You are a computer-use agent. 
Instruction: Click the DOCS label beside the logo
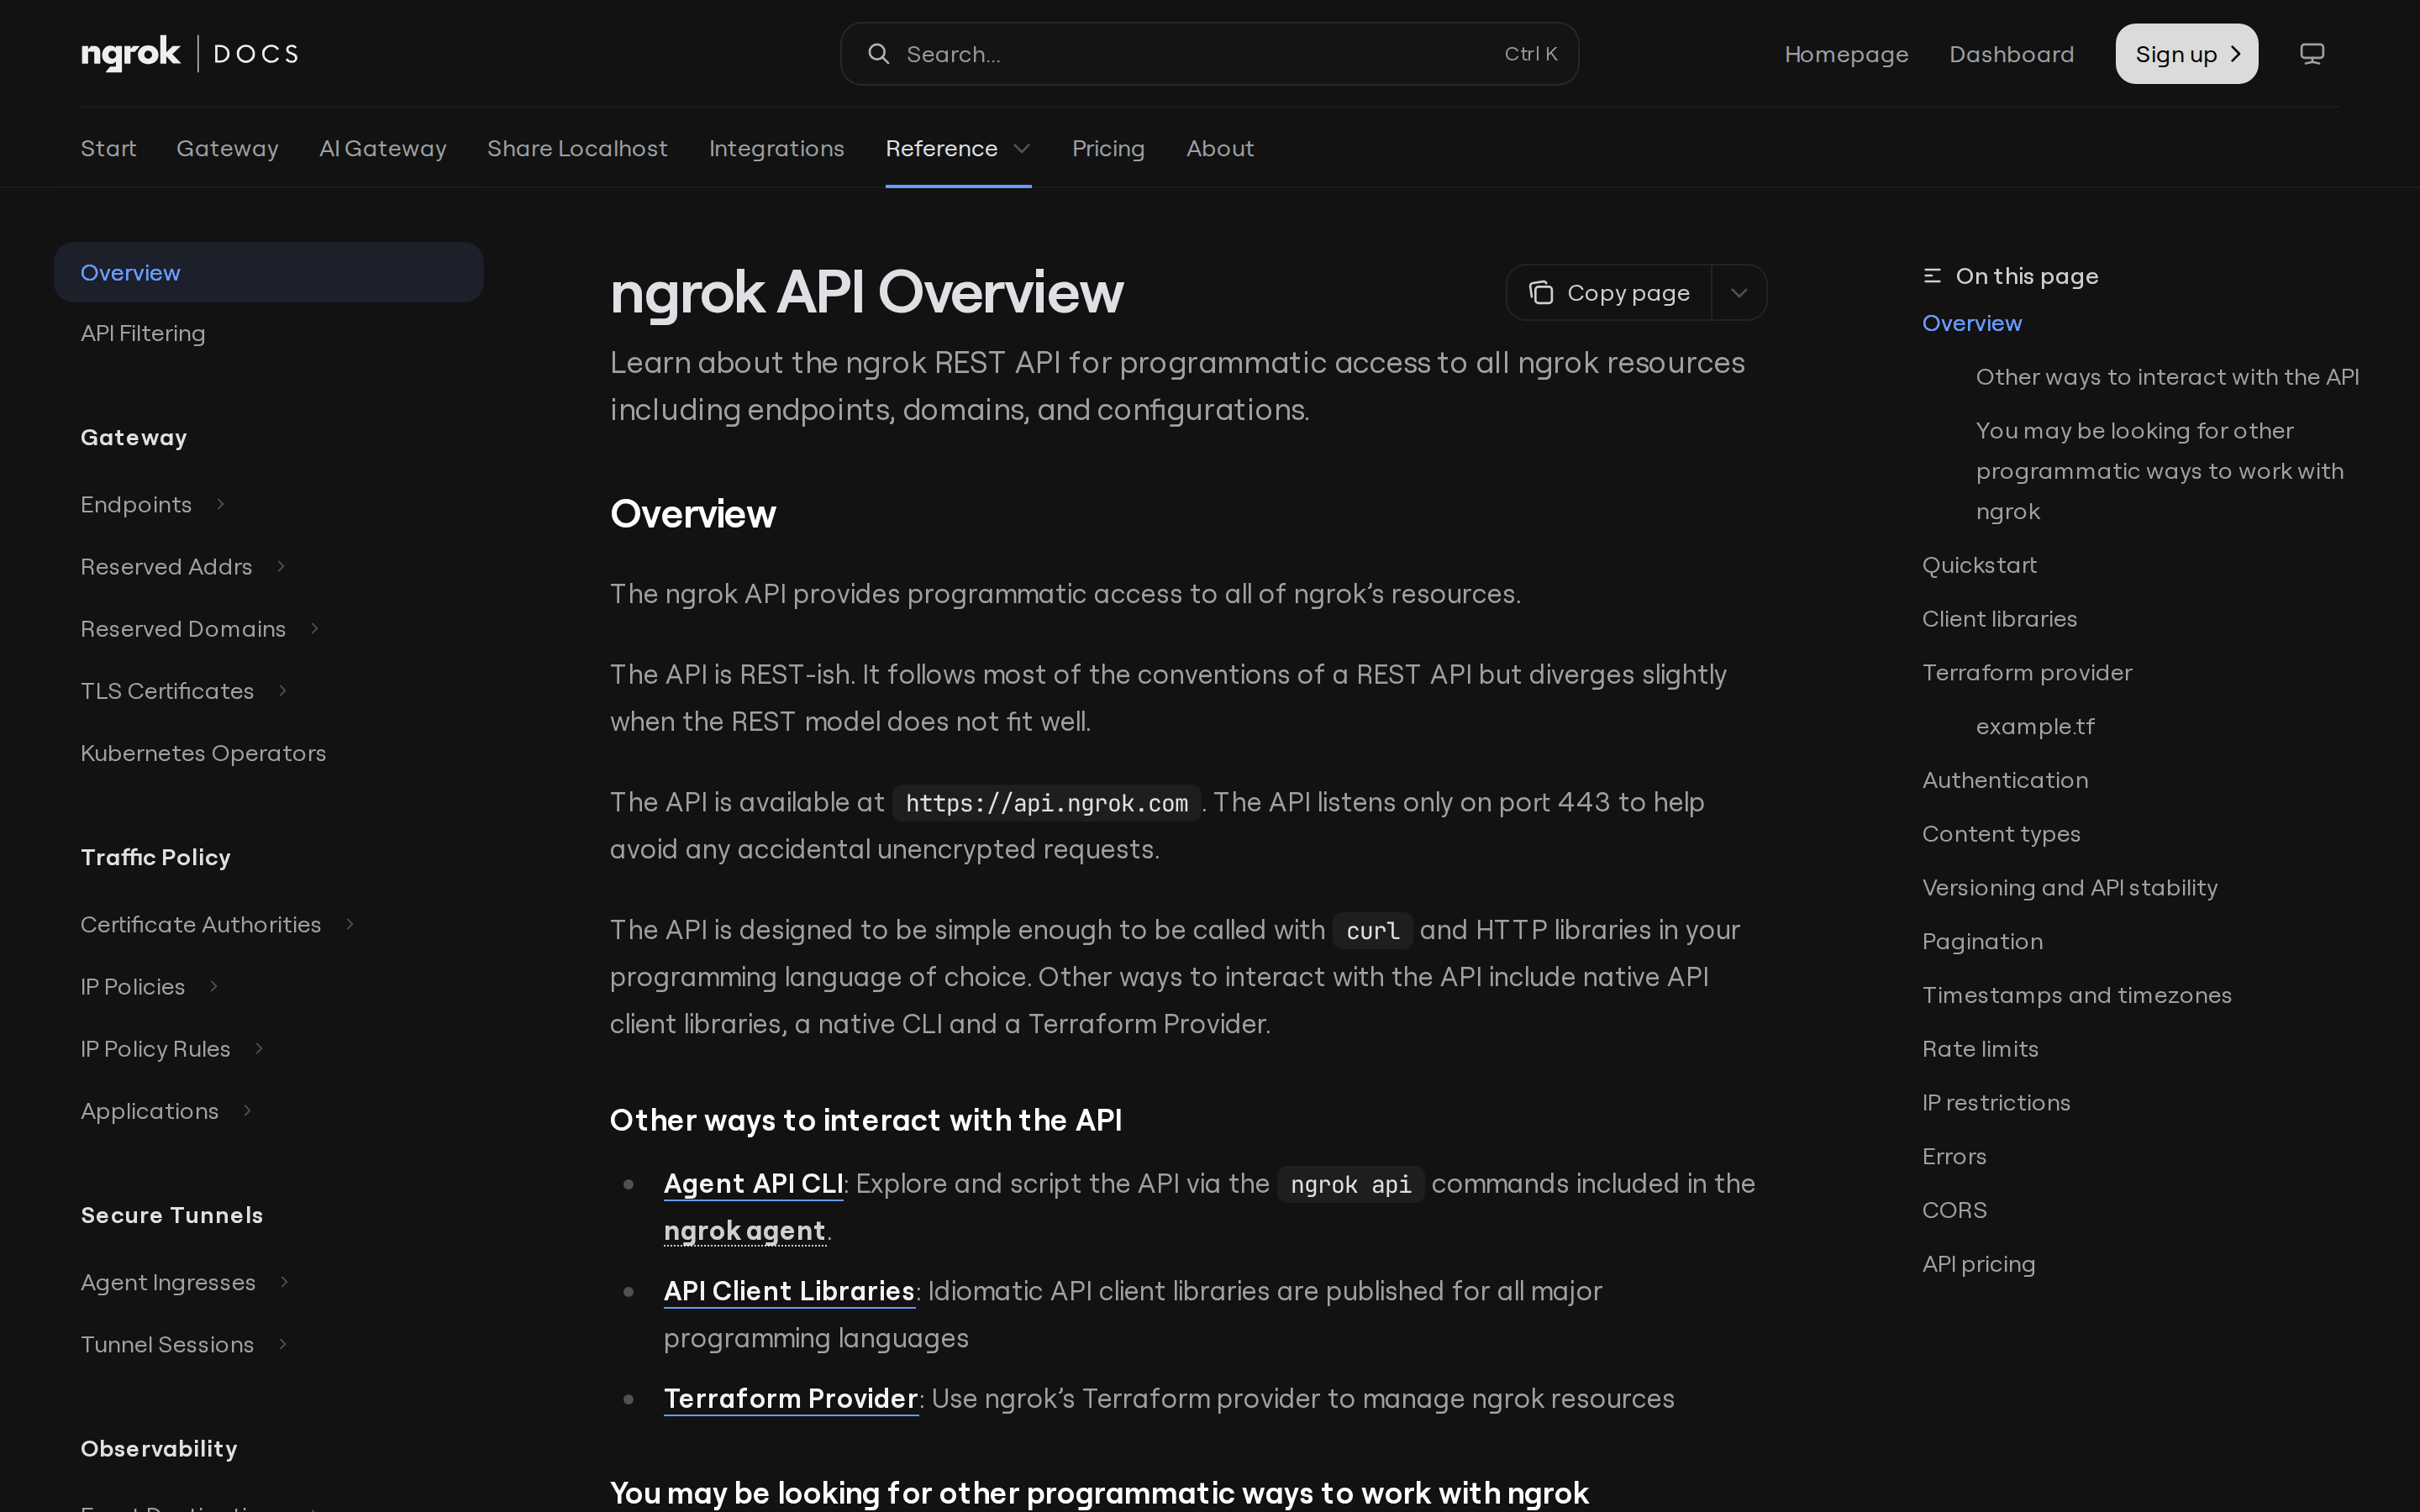tap(256, 54)
